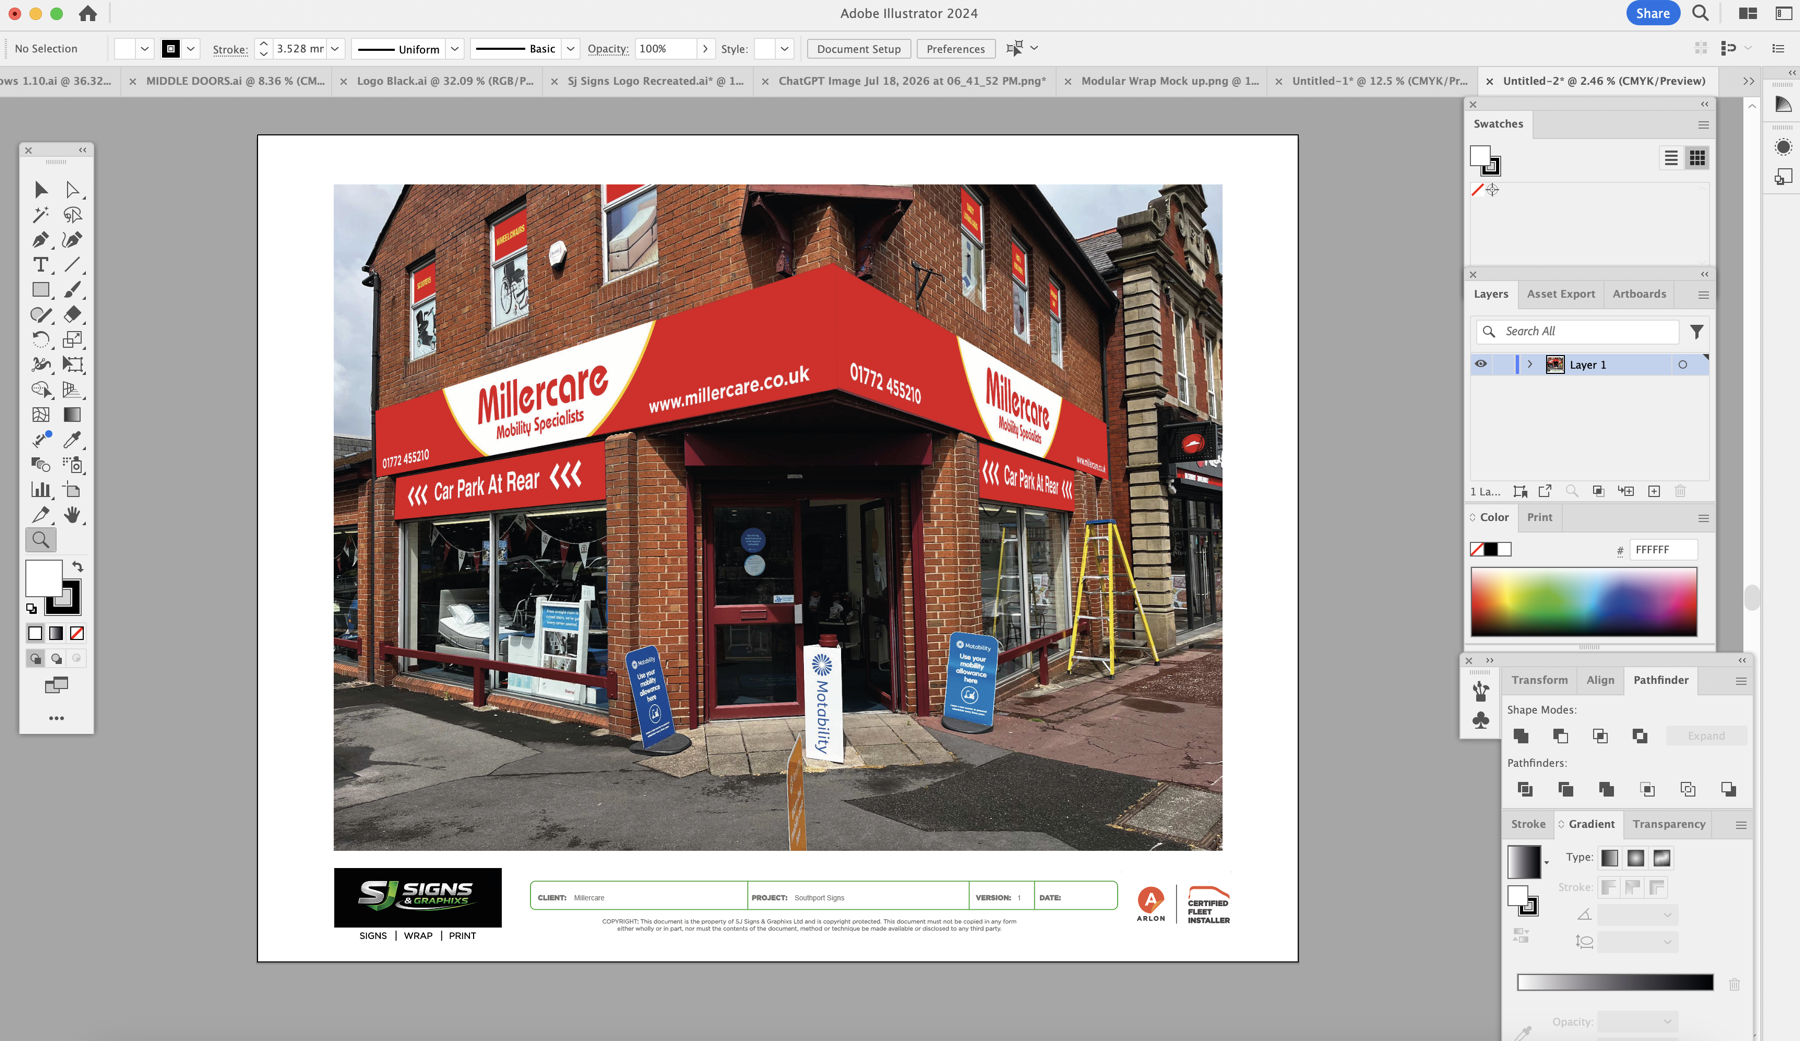
Task: Choose Radial Gradient type button
Action: point(1635,858)
